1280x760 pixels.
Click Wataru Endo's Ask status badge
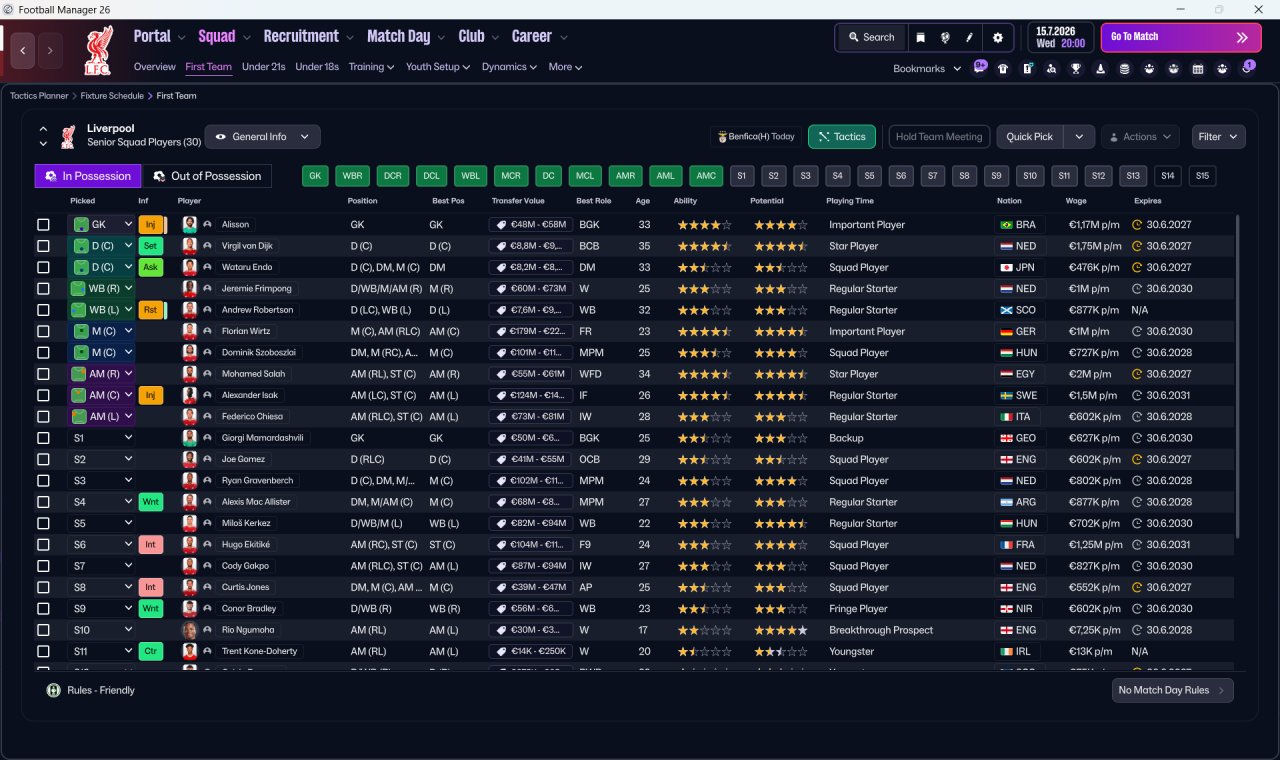pos(150,267)
